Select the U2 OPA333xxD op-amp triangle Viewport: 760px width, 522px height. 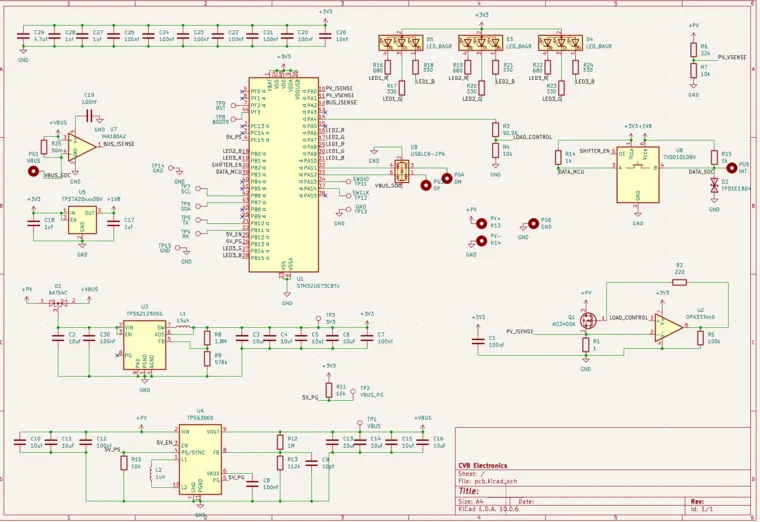[x=668, y=327]
